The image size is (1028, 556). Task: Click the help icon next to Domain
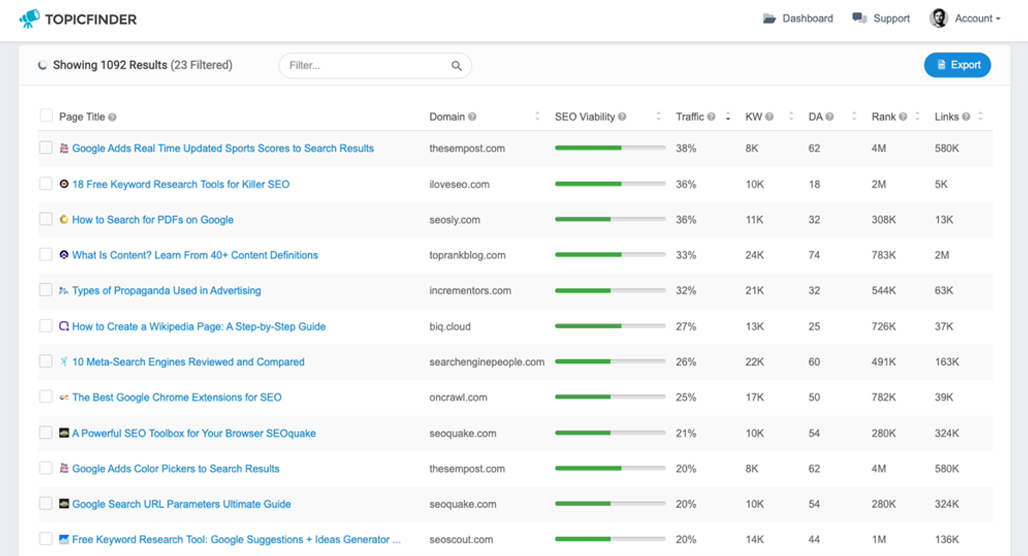[x=472, y=117]
